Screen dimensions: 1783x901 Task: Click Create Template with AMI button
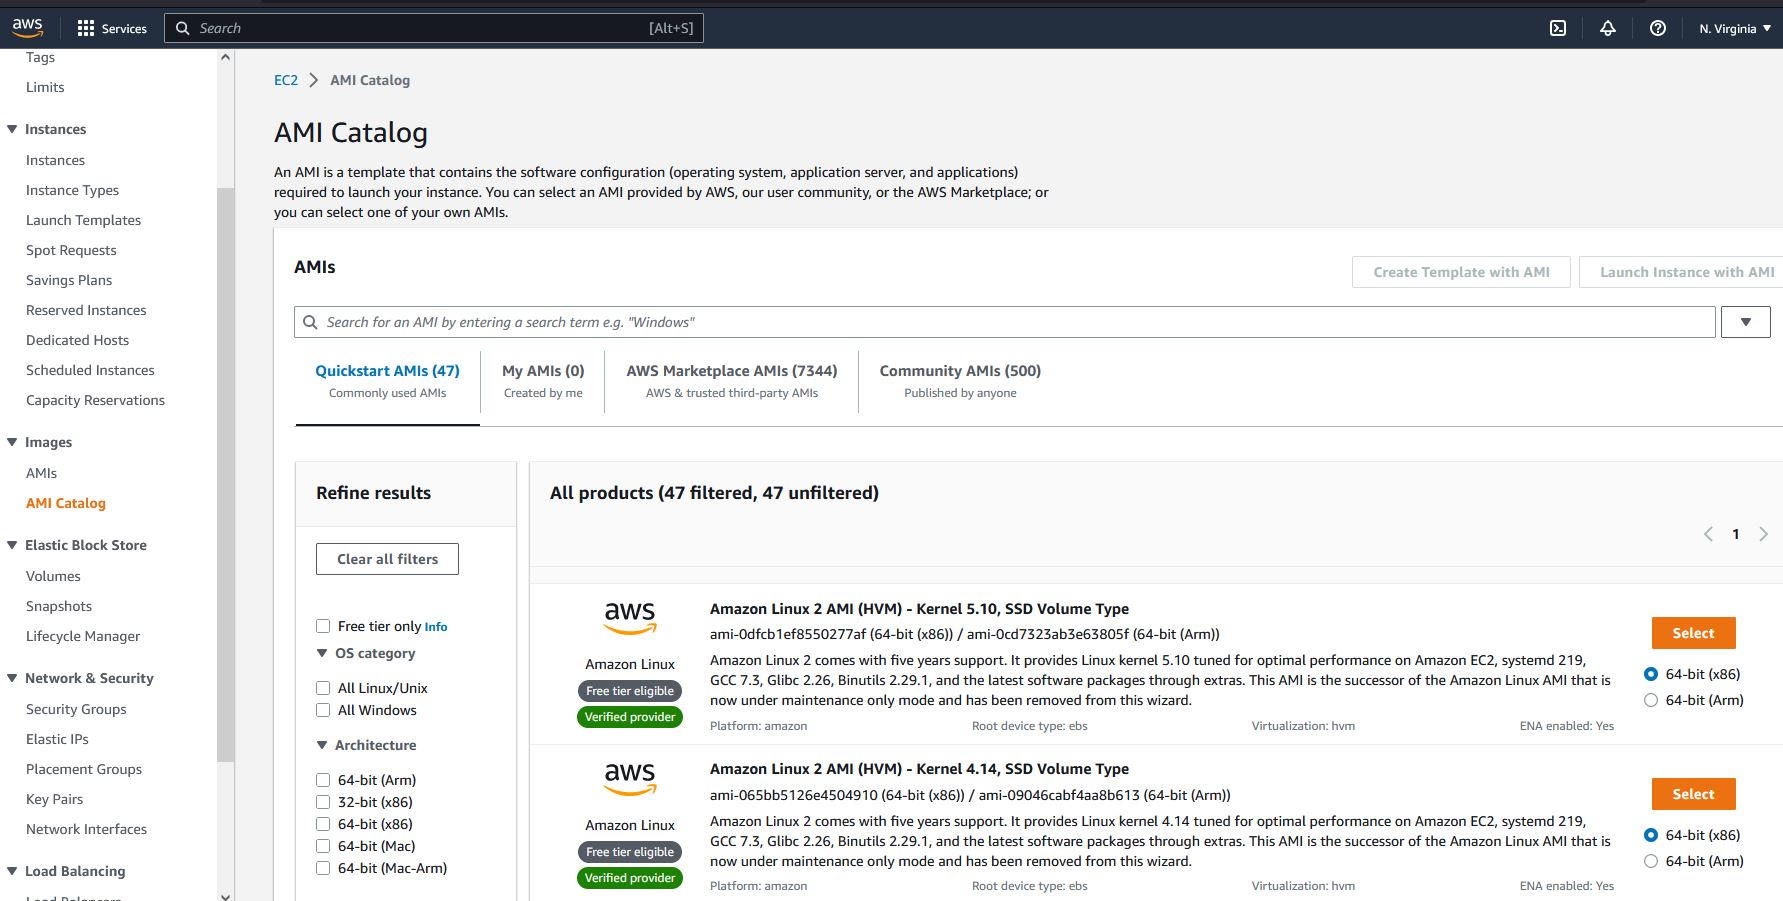point(1461,272)
